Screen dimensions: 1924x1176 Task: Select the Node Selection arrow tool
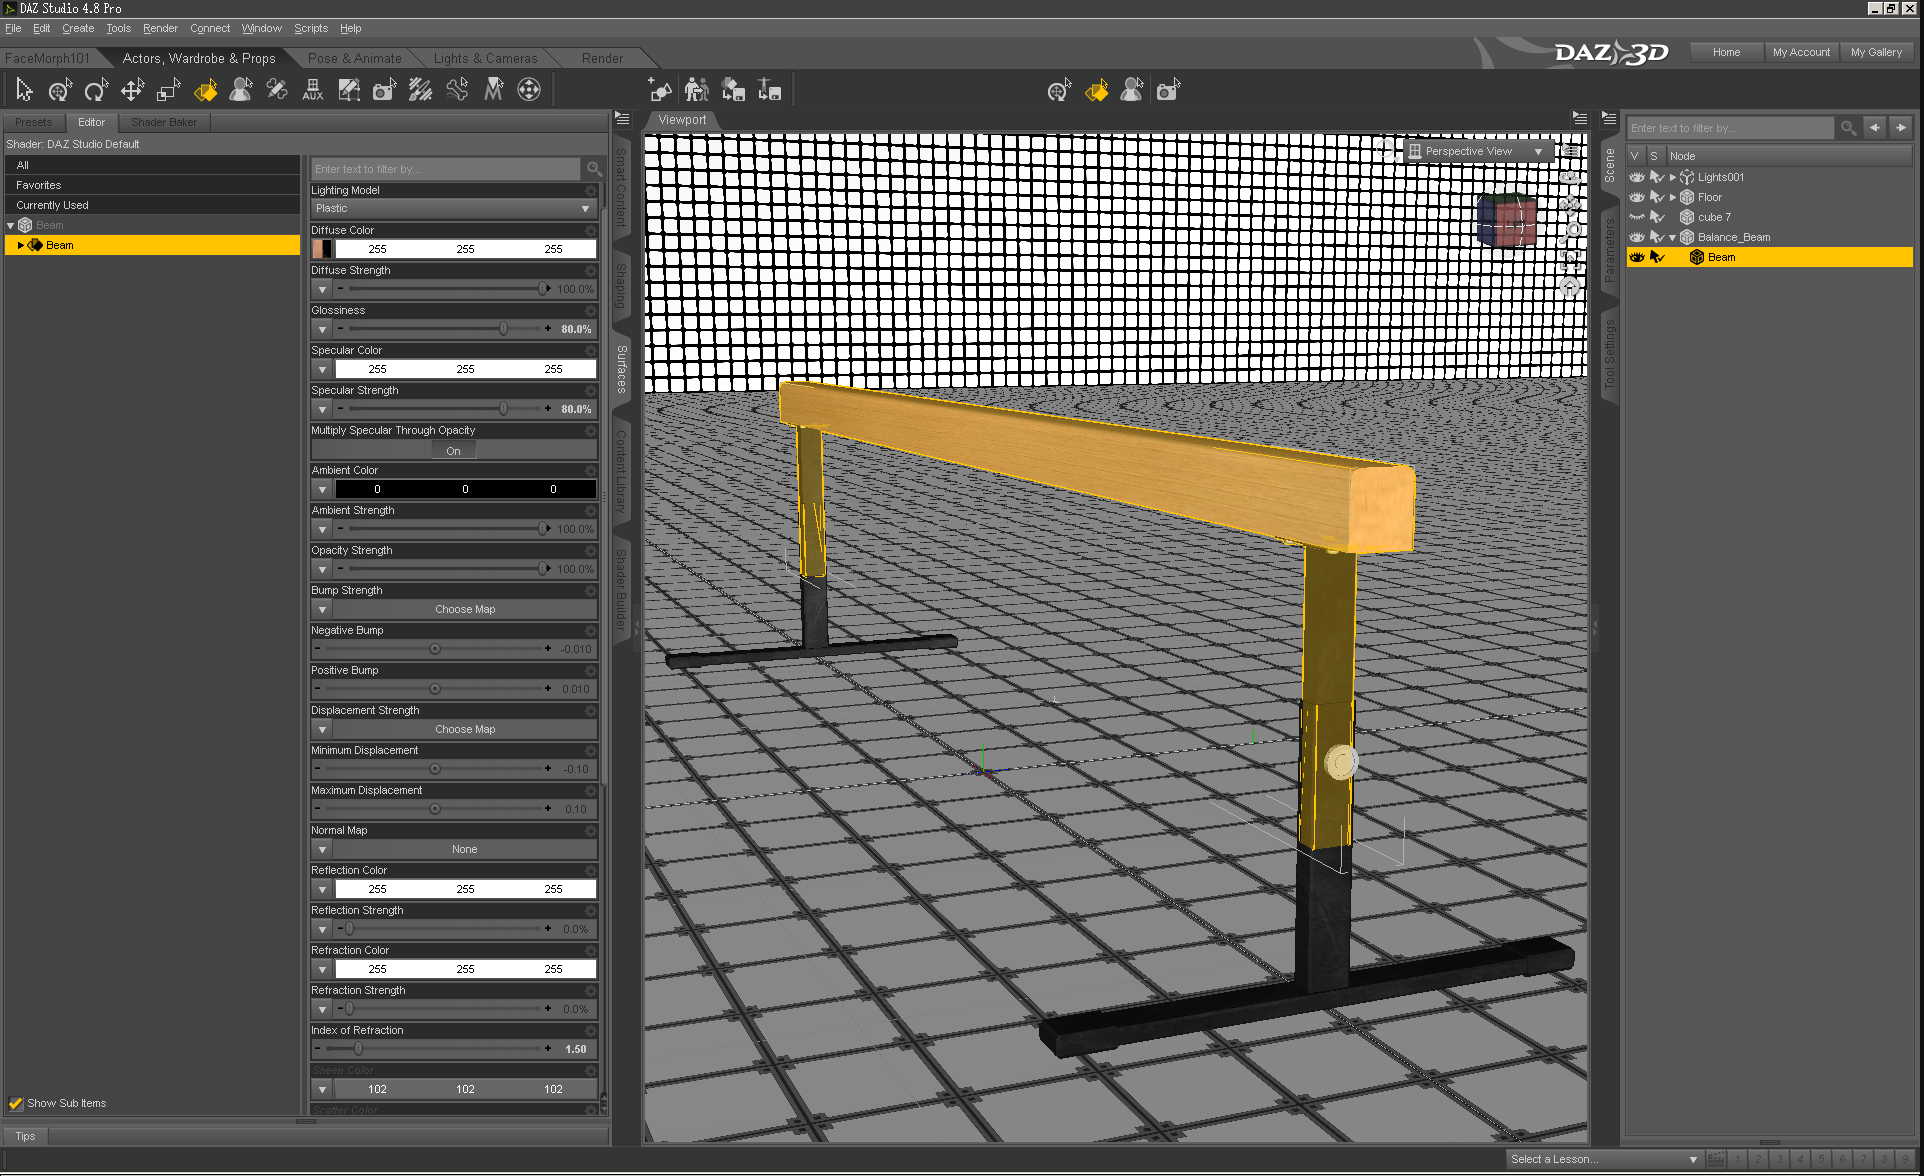pos(24,91)
